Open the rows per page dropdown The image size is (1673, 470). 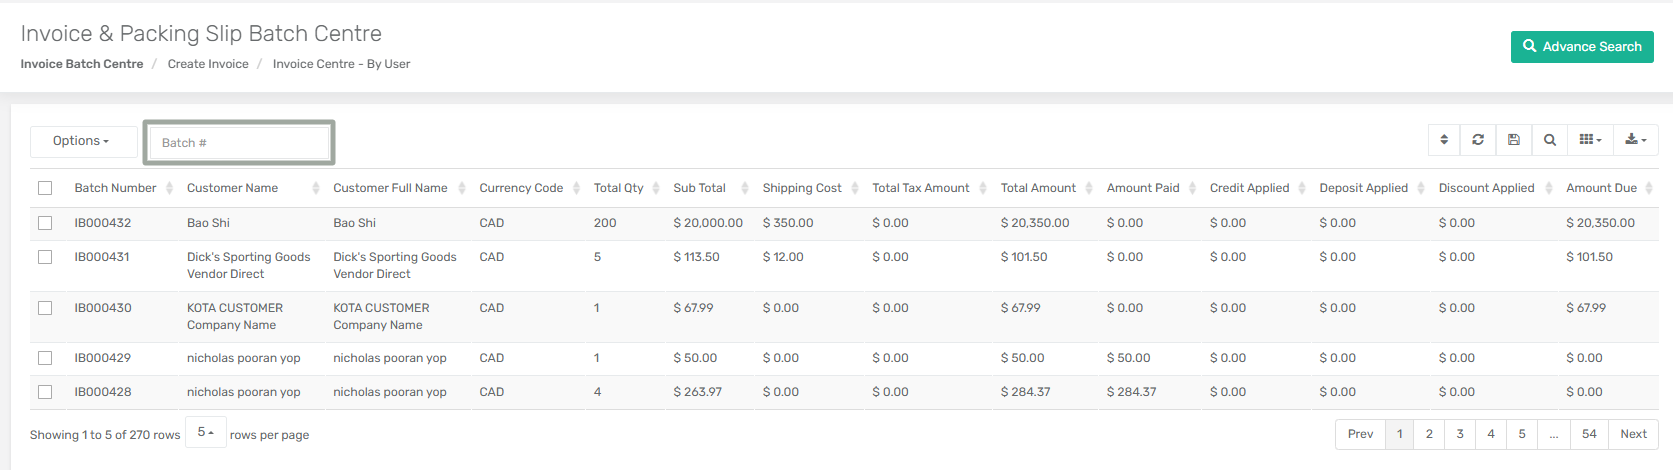[206, 432]
